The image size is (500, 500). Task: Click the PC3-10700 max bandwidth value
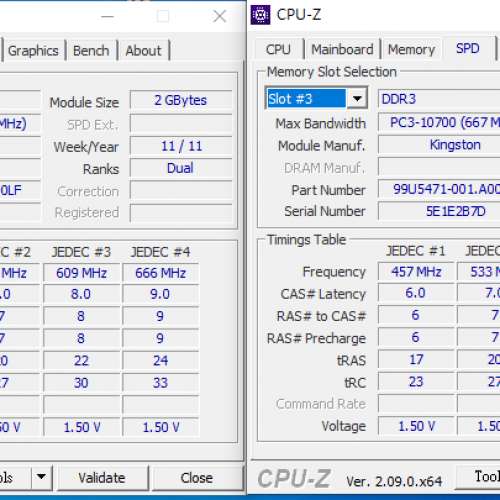pyautogui.click(x=439, y=122)
